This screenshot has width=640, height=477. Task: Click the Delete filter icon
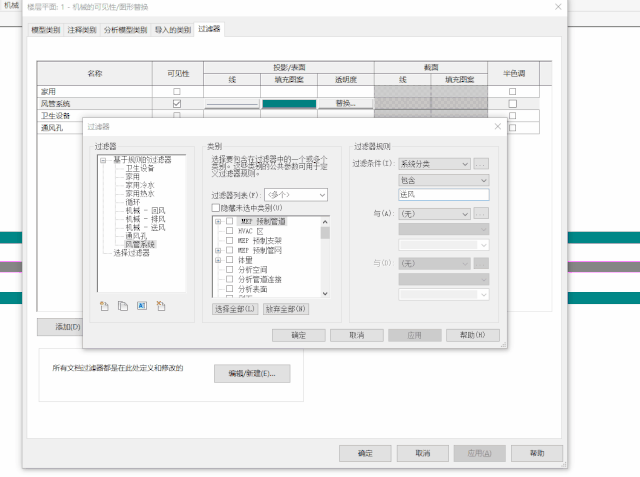pyautogui.click(x=161, y=306)
